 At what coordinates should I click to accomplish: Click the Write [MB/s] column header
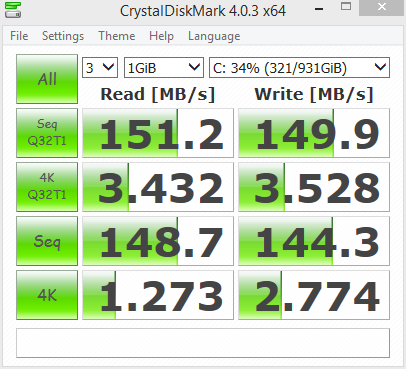pyautogui.click(x=314, y=94)
